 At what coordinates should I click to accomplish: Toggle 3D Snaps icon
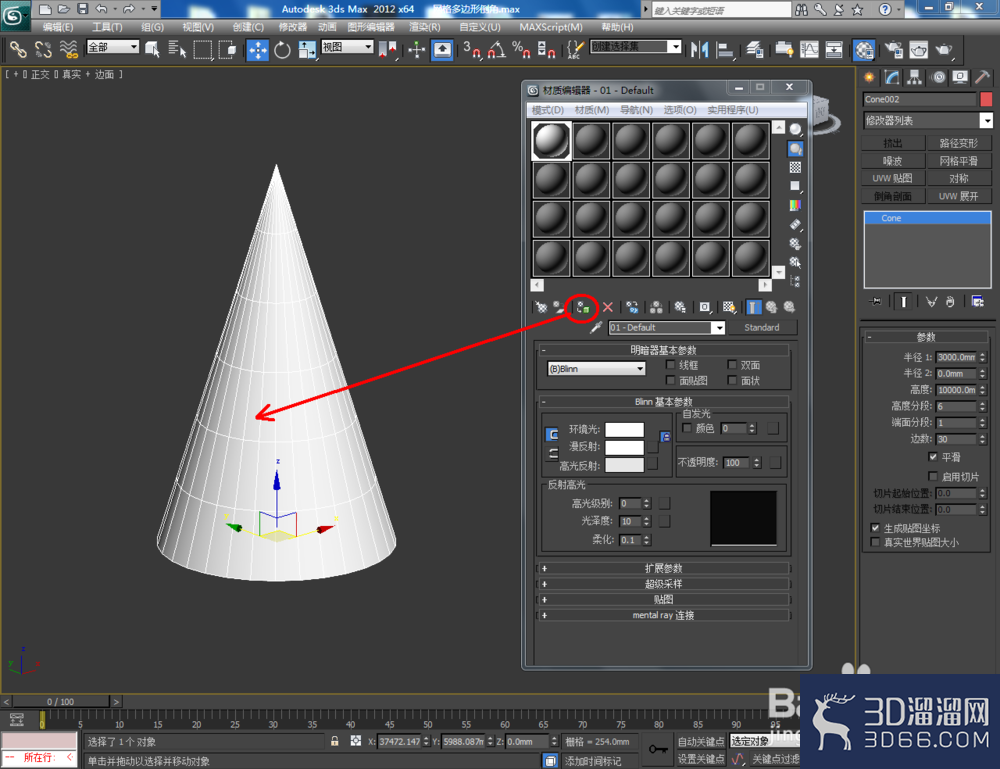[x=471, y=50]
